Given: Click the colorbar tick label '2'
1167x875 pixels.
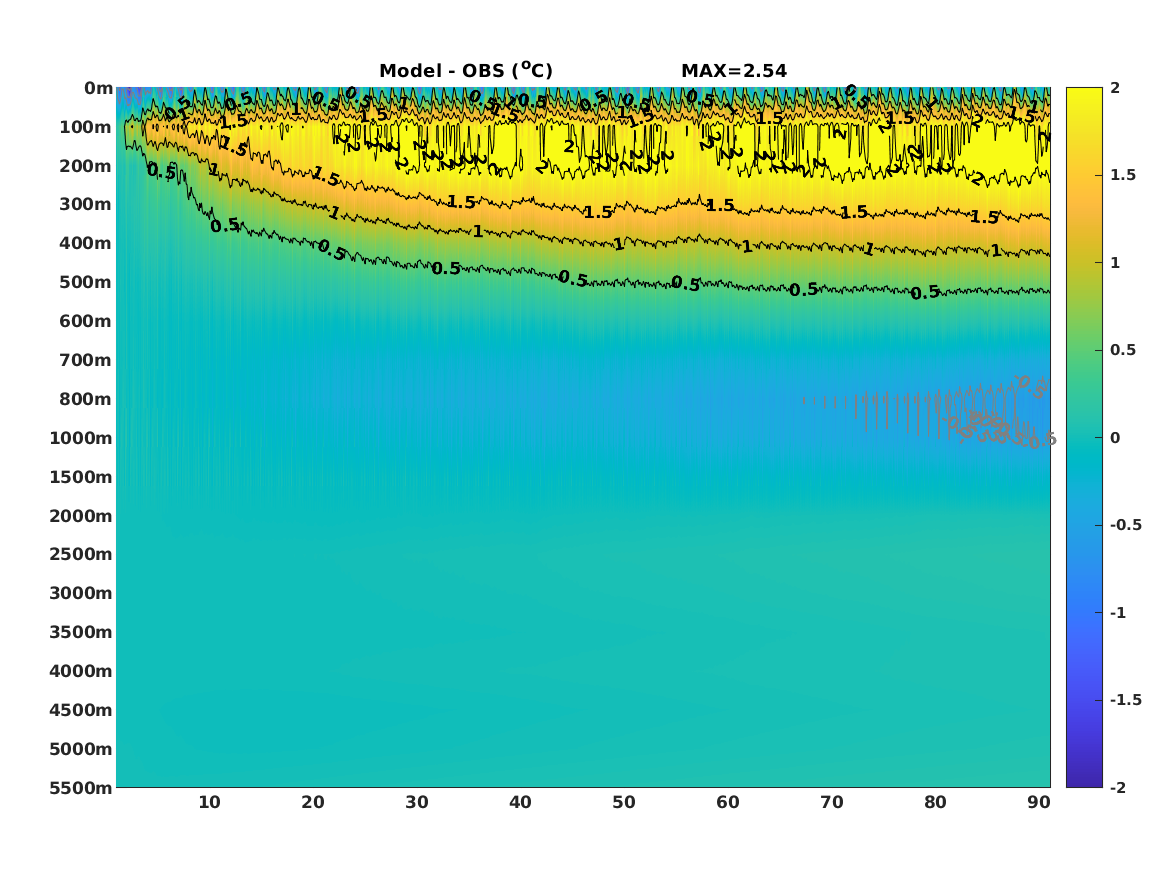Looking at the screenshot, I should tap(1115, 88).
